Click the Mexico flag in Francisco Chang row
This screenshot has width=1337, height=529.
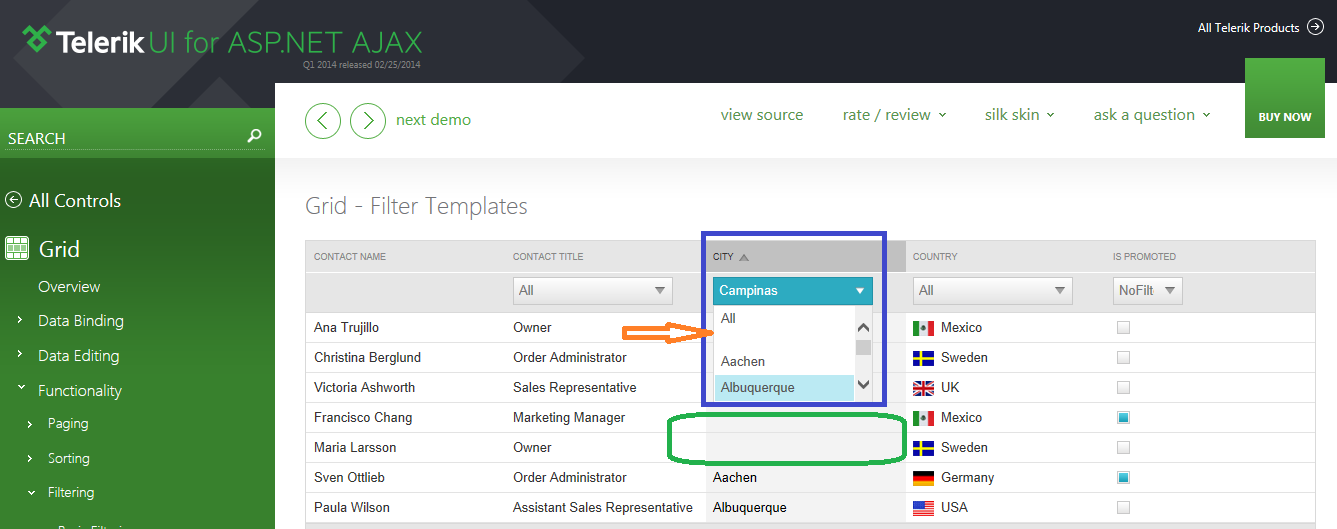coord(923,418)
